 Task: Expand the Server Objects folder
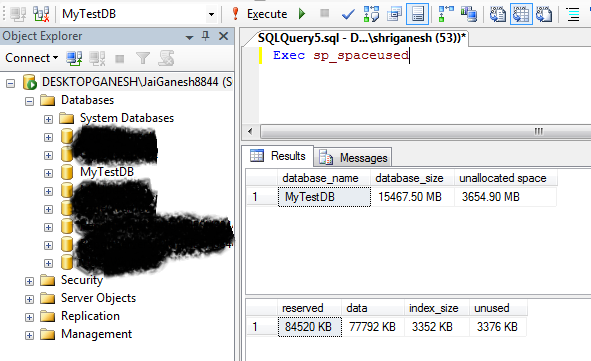[x=29, y=300]
